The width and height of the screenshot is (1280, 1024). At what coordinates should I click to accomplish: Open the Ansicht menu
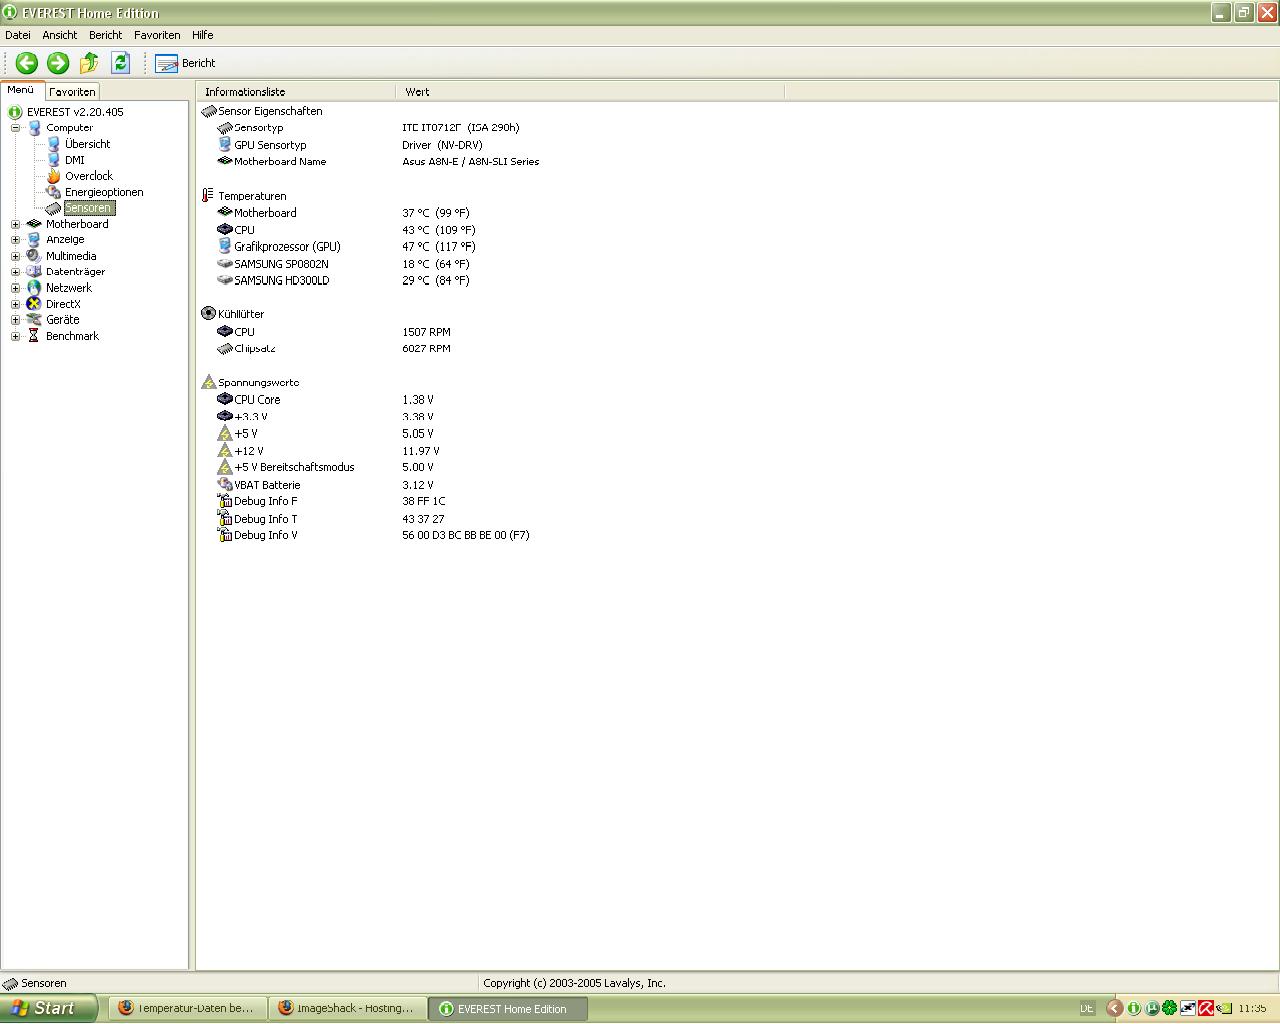pyautogui.click(x=60, y=35)
